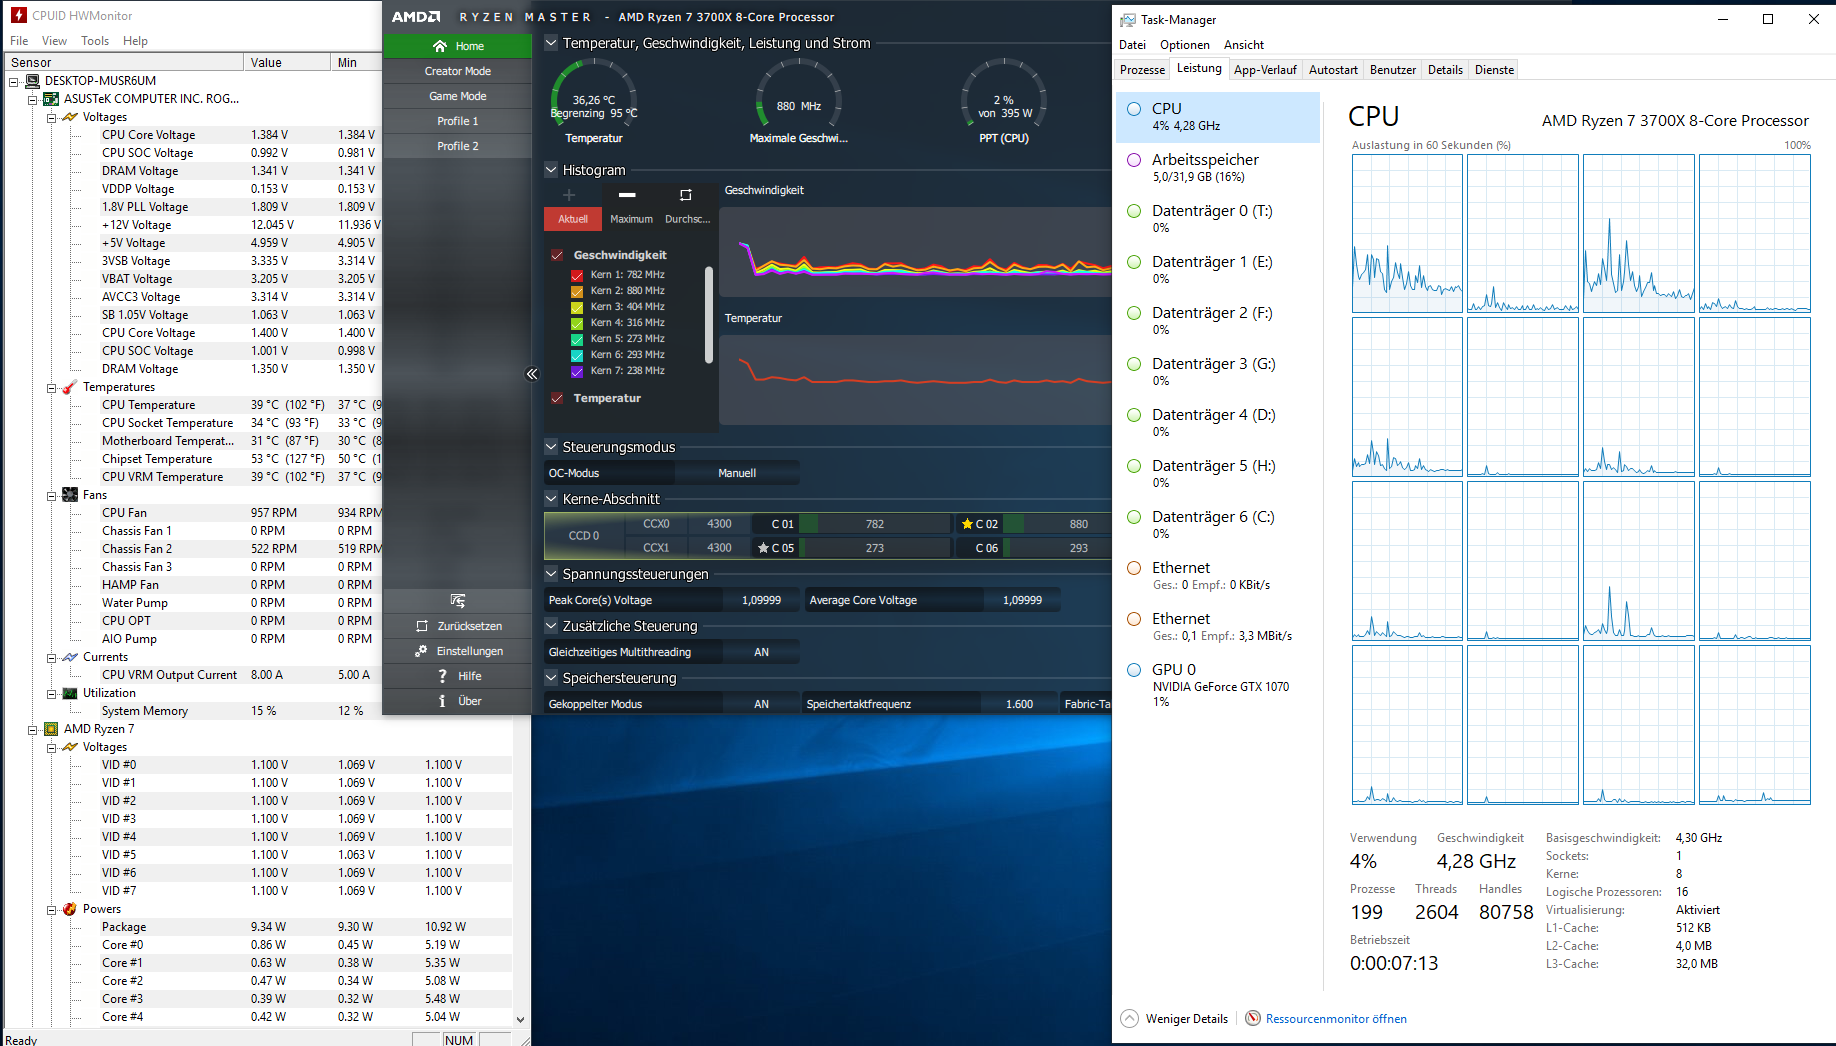Collapse the Temperatur, Geschwindigkeit, Leistung und Strom section

[551, 43]
